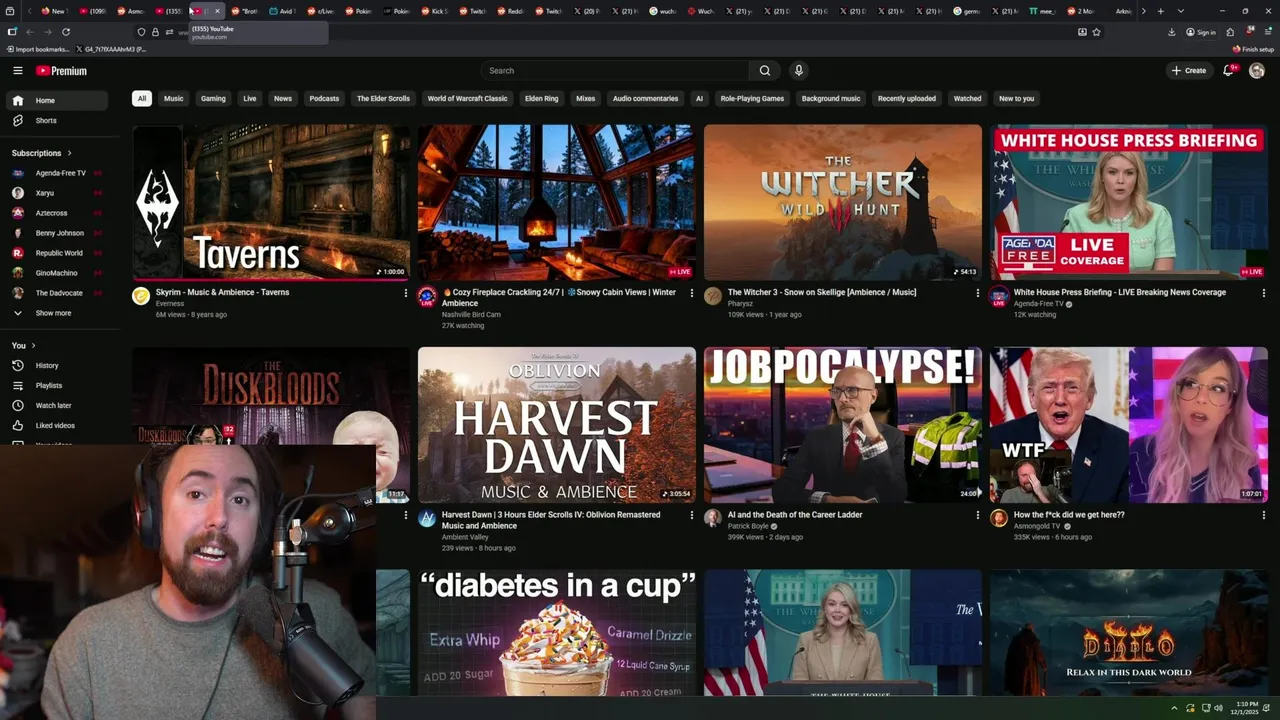Open Watch later in the sidebar

pos(57,405)
